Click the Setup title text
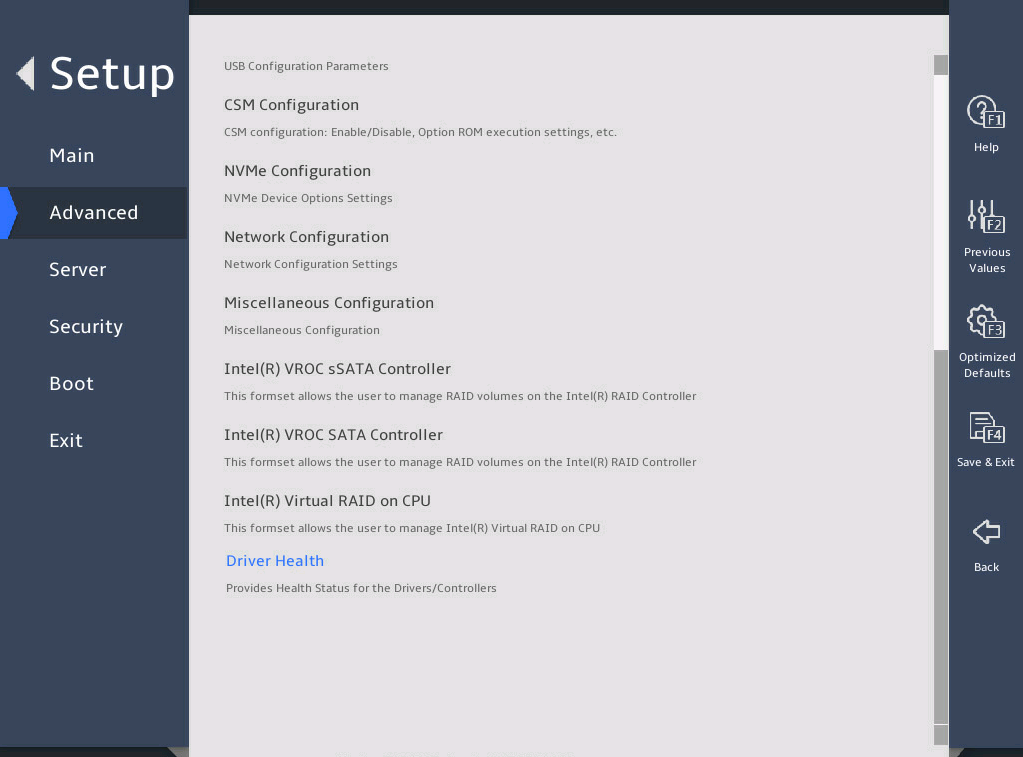Image resolution: width=1023 pixels, height=757 pixels. coord(112,74)
